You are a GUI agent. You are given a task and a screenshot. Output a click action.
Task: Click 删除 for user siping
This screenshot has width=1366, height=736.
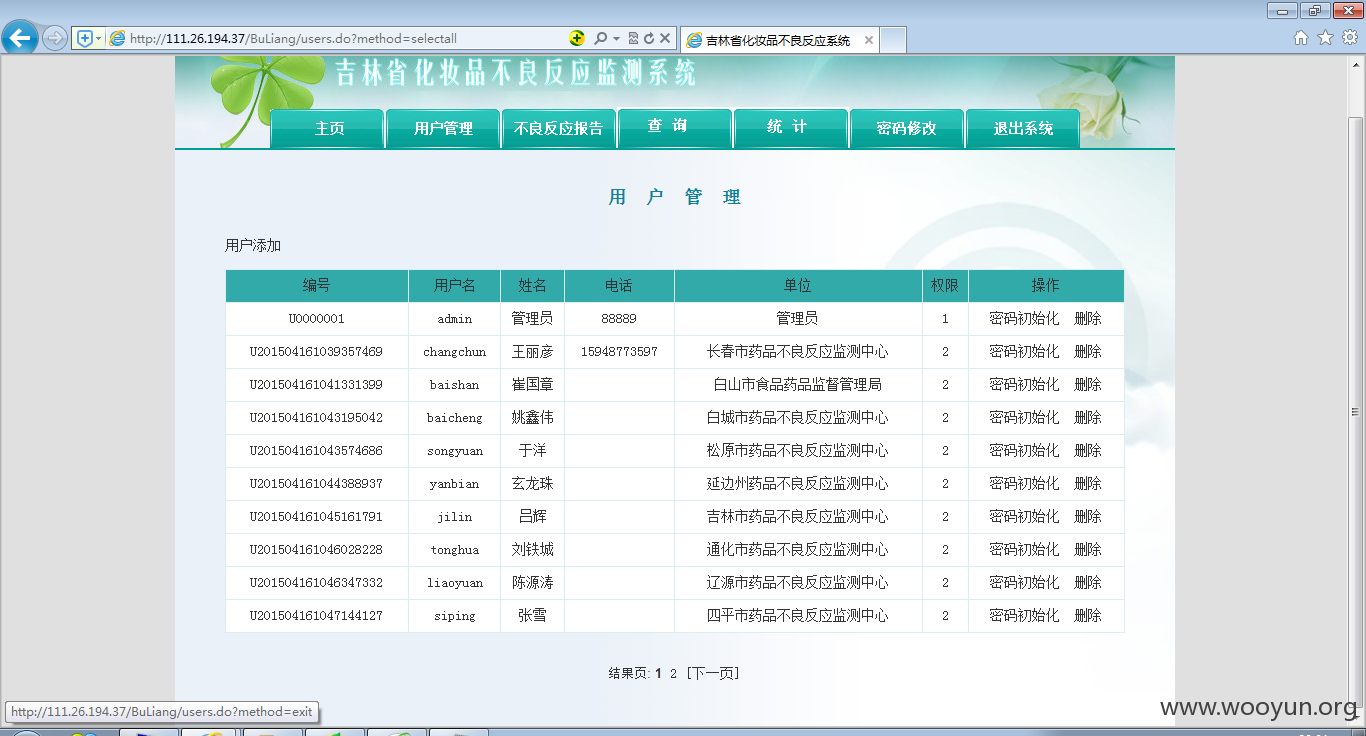1088,616
